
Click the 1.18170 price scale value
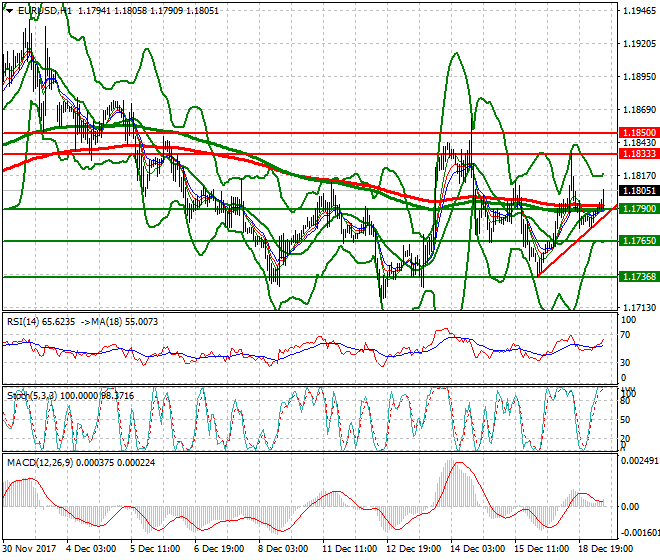pyautogui.click(x=639, y=176)
